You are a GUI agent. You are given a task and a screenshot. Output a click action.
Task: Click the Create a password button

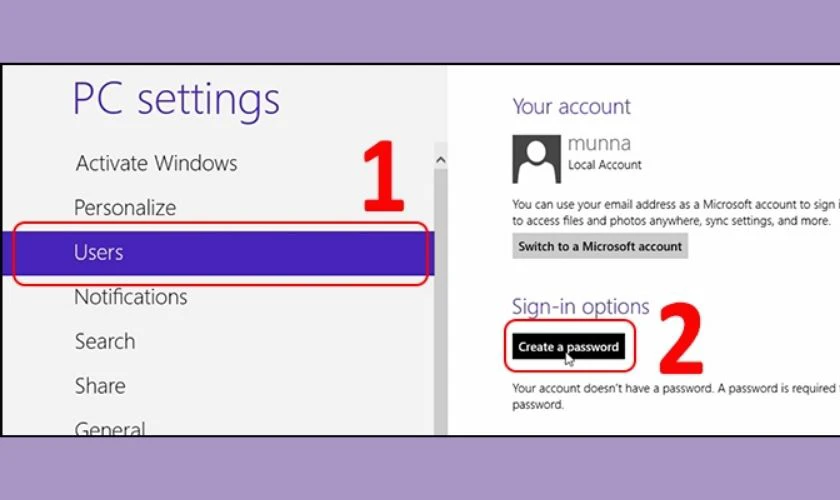[568, 347]
